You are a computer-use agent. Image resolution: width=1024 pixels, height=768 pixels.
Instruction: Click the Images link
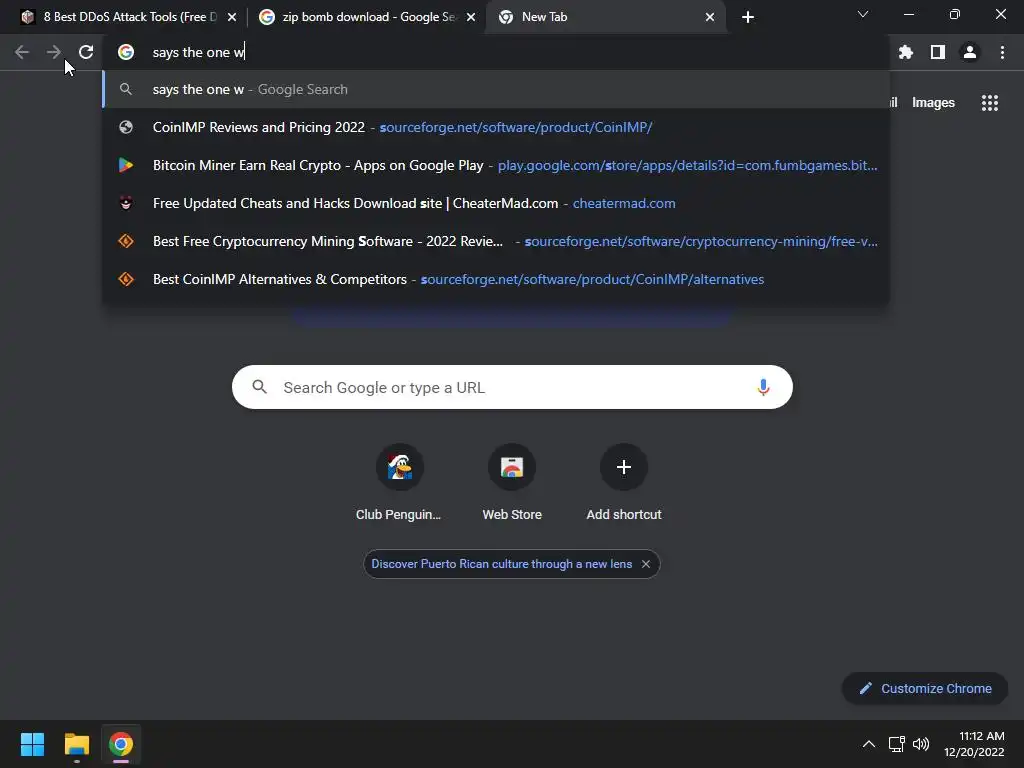coord(933,103)
